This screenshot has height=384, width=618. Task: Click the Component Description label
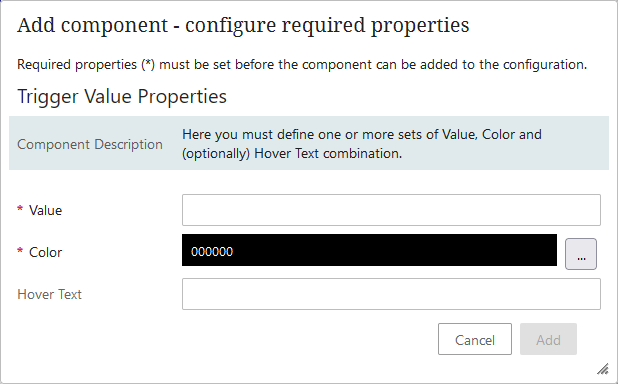click(x=90, y=144)
